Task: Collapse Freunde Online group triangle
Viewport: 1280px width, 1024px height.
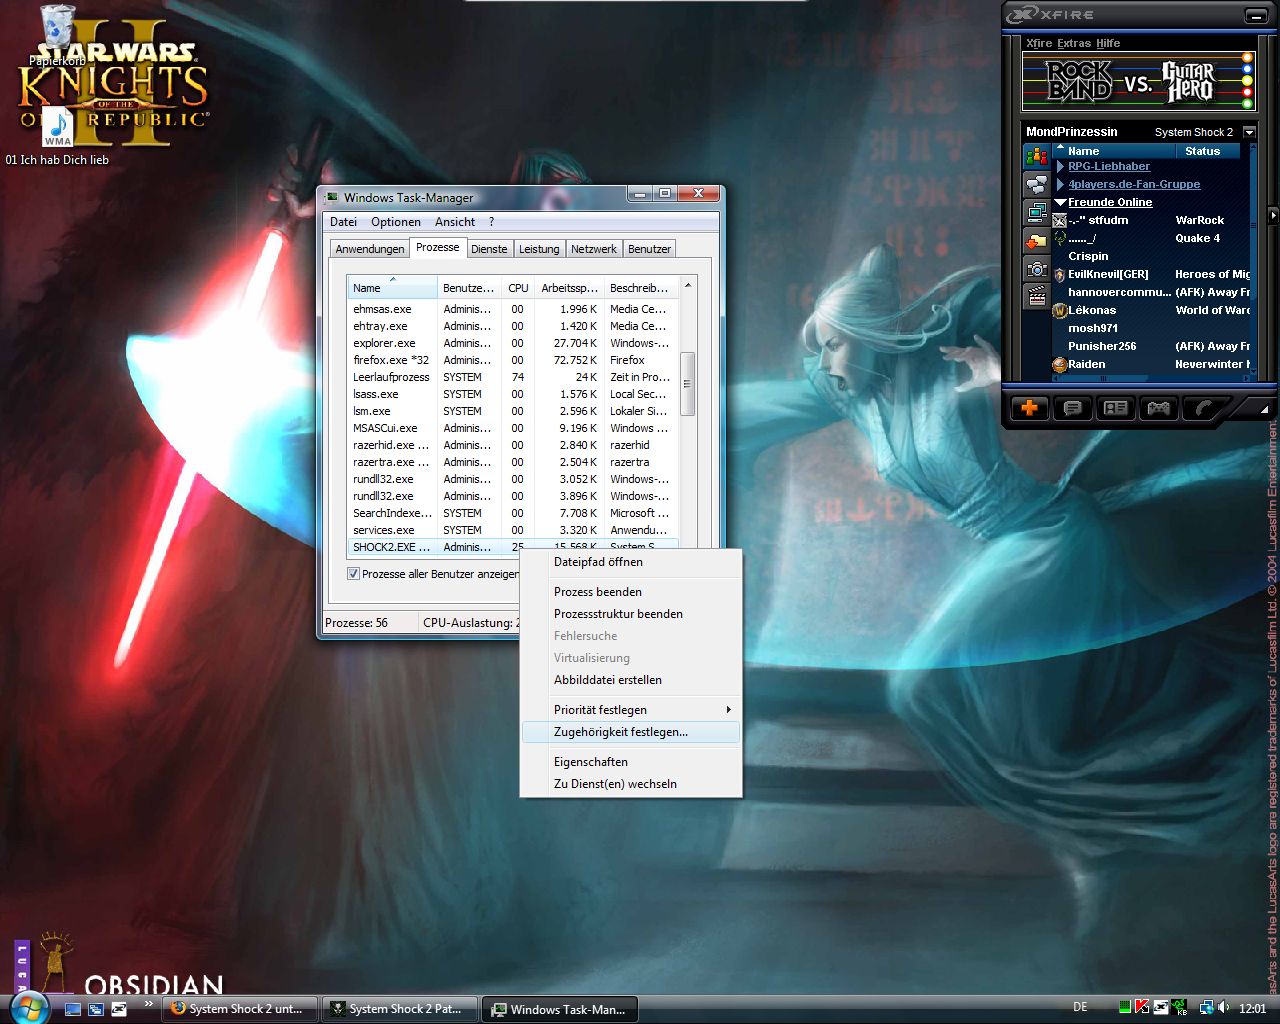Action: tap(1061, 202)
